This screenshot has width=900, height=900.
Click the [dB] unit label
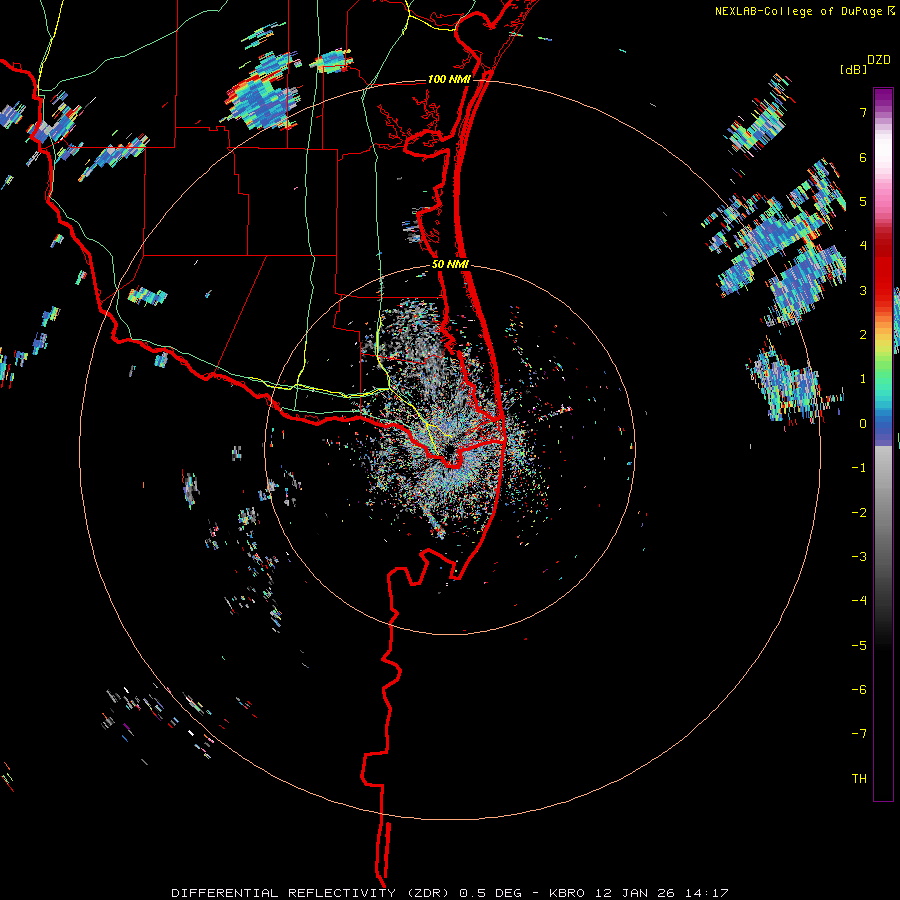point(854,69)
